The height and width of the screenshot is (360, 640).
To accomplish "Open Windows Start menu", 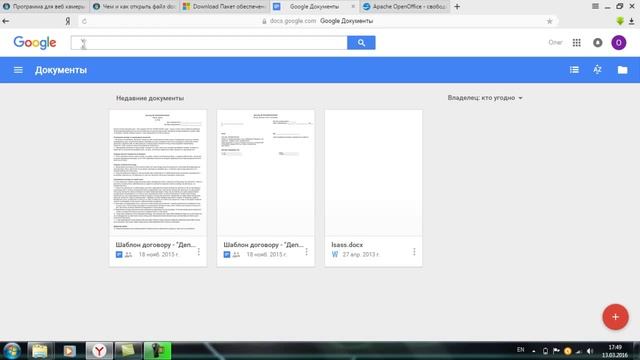I will coord(11,351).
